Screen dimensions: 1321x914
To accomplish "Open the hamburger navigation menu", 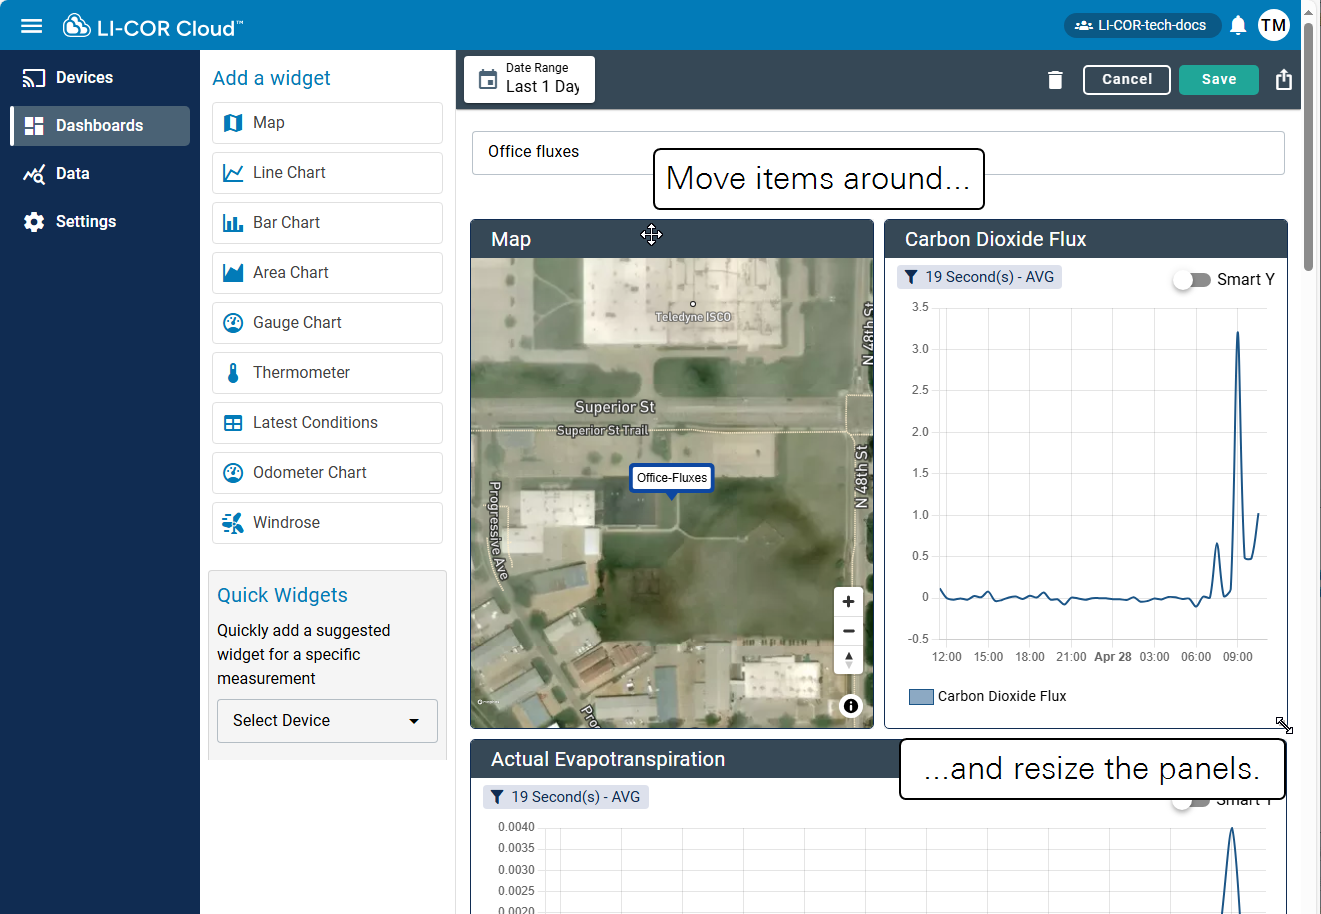I will tap(32, 26).
